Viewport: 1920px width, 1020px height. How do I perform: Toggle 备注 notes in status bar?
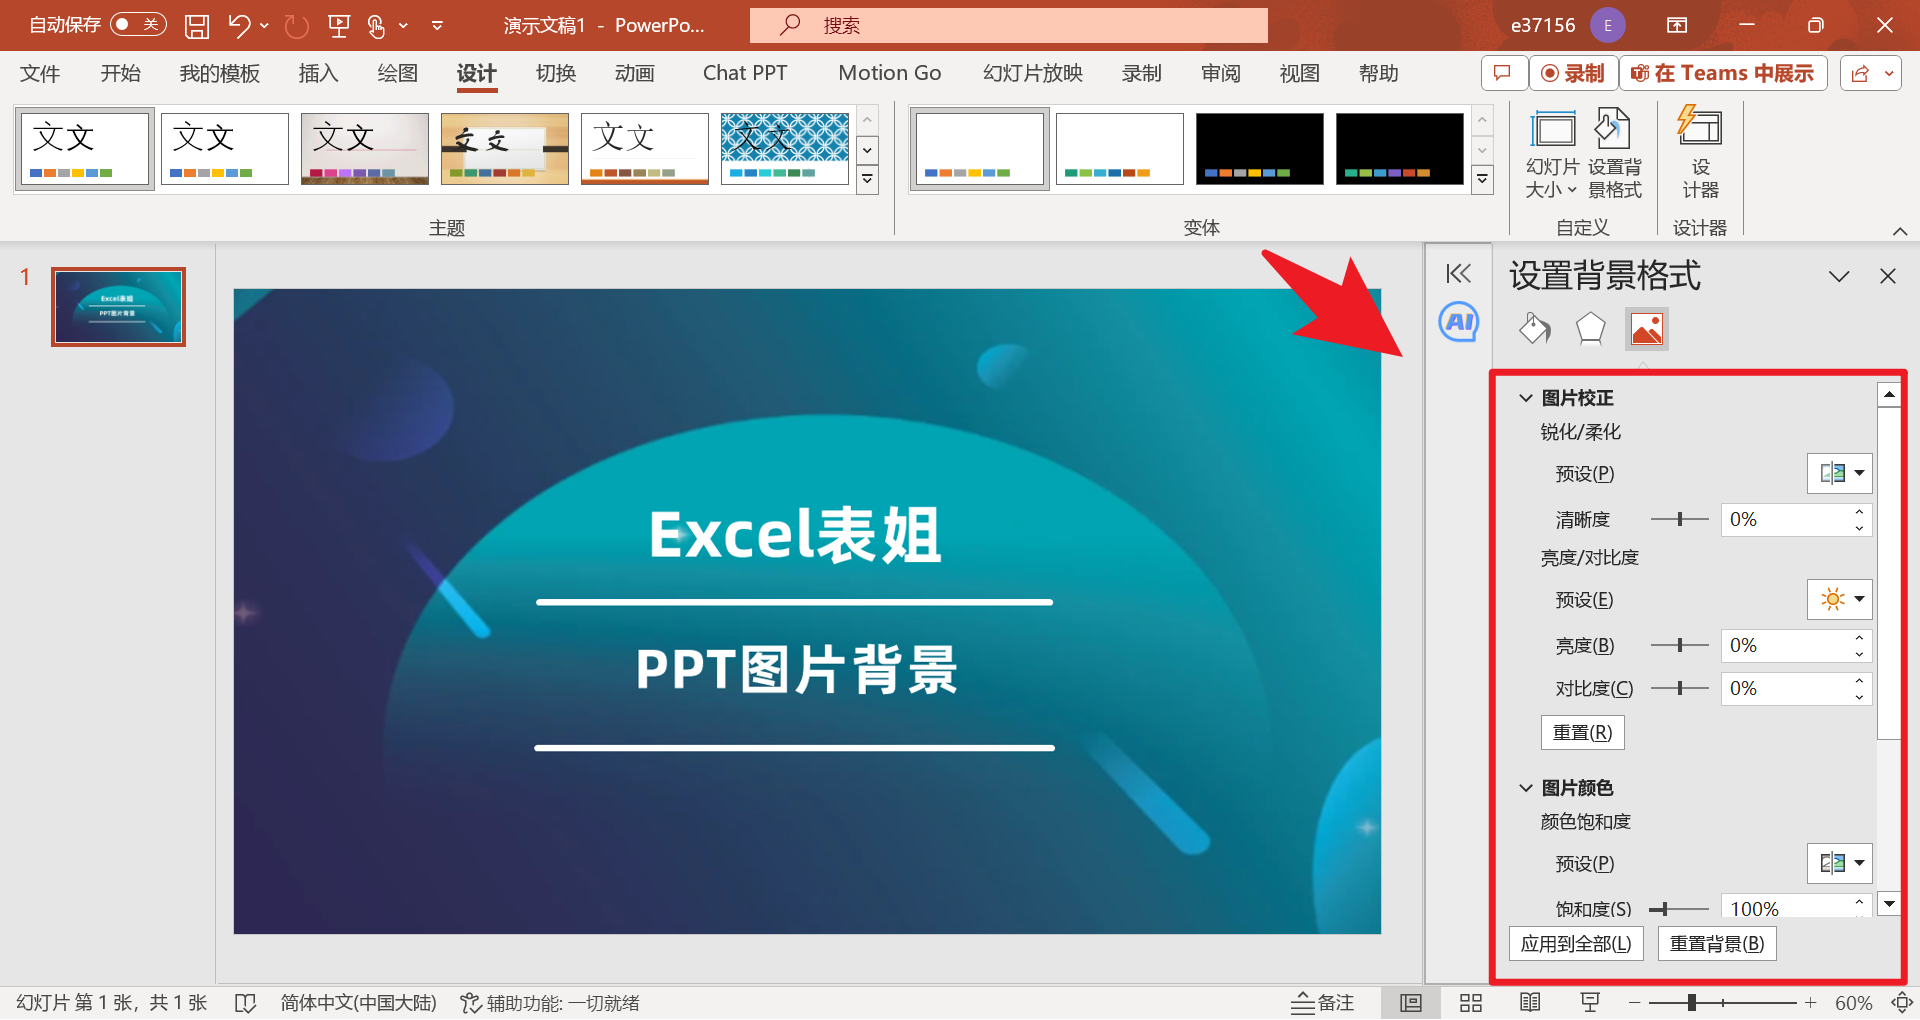pyautogui.click(x=1322, y=1002)
